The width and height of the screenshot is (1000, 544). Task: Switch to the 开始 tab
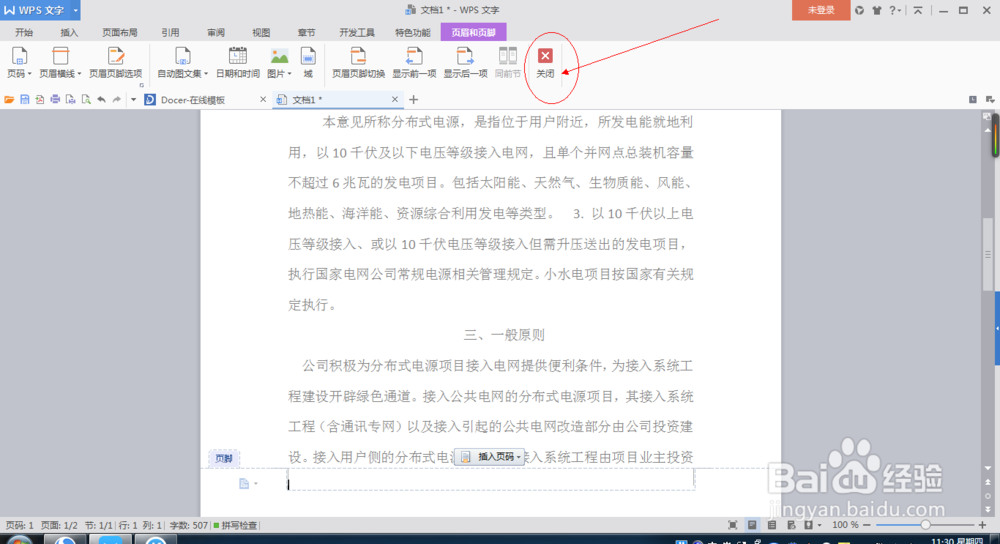pyautogui.click(x=24, y=33)
